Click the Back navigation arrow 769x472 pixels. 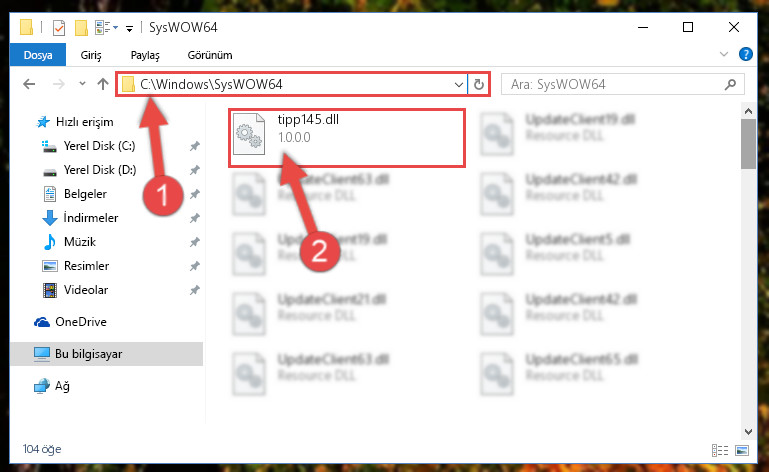(x=29, y=84)
